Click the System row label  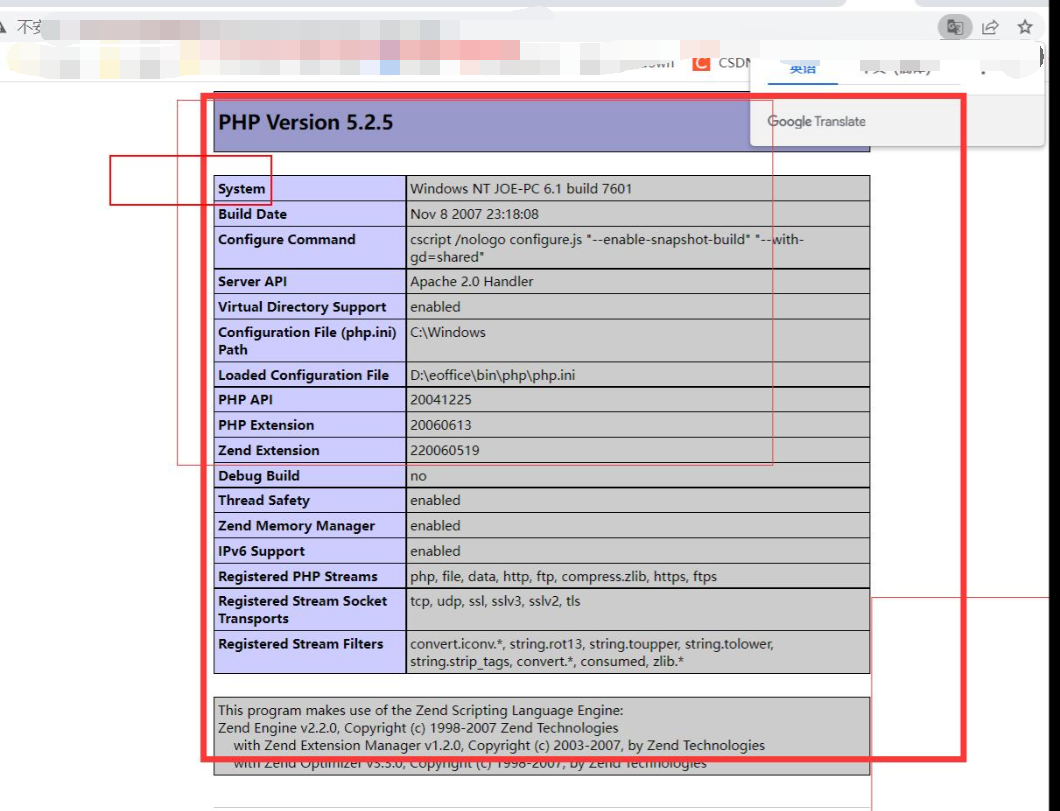coord(242,189)
